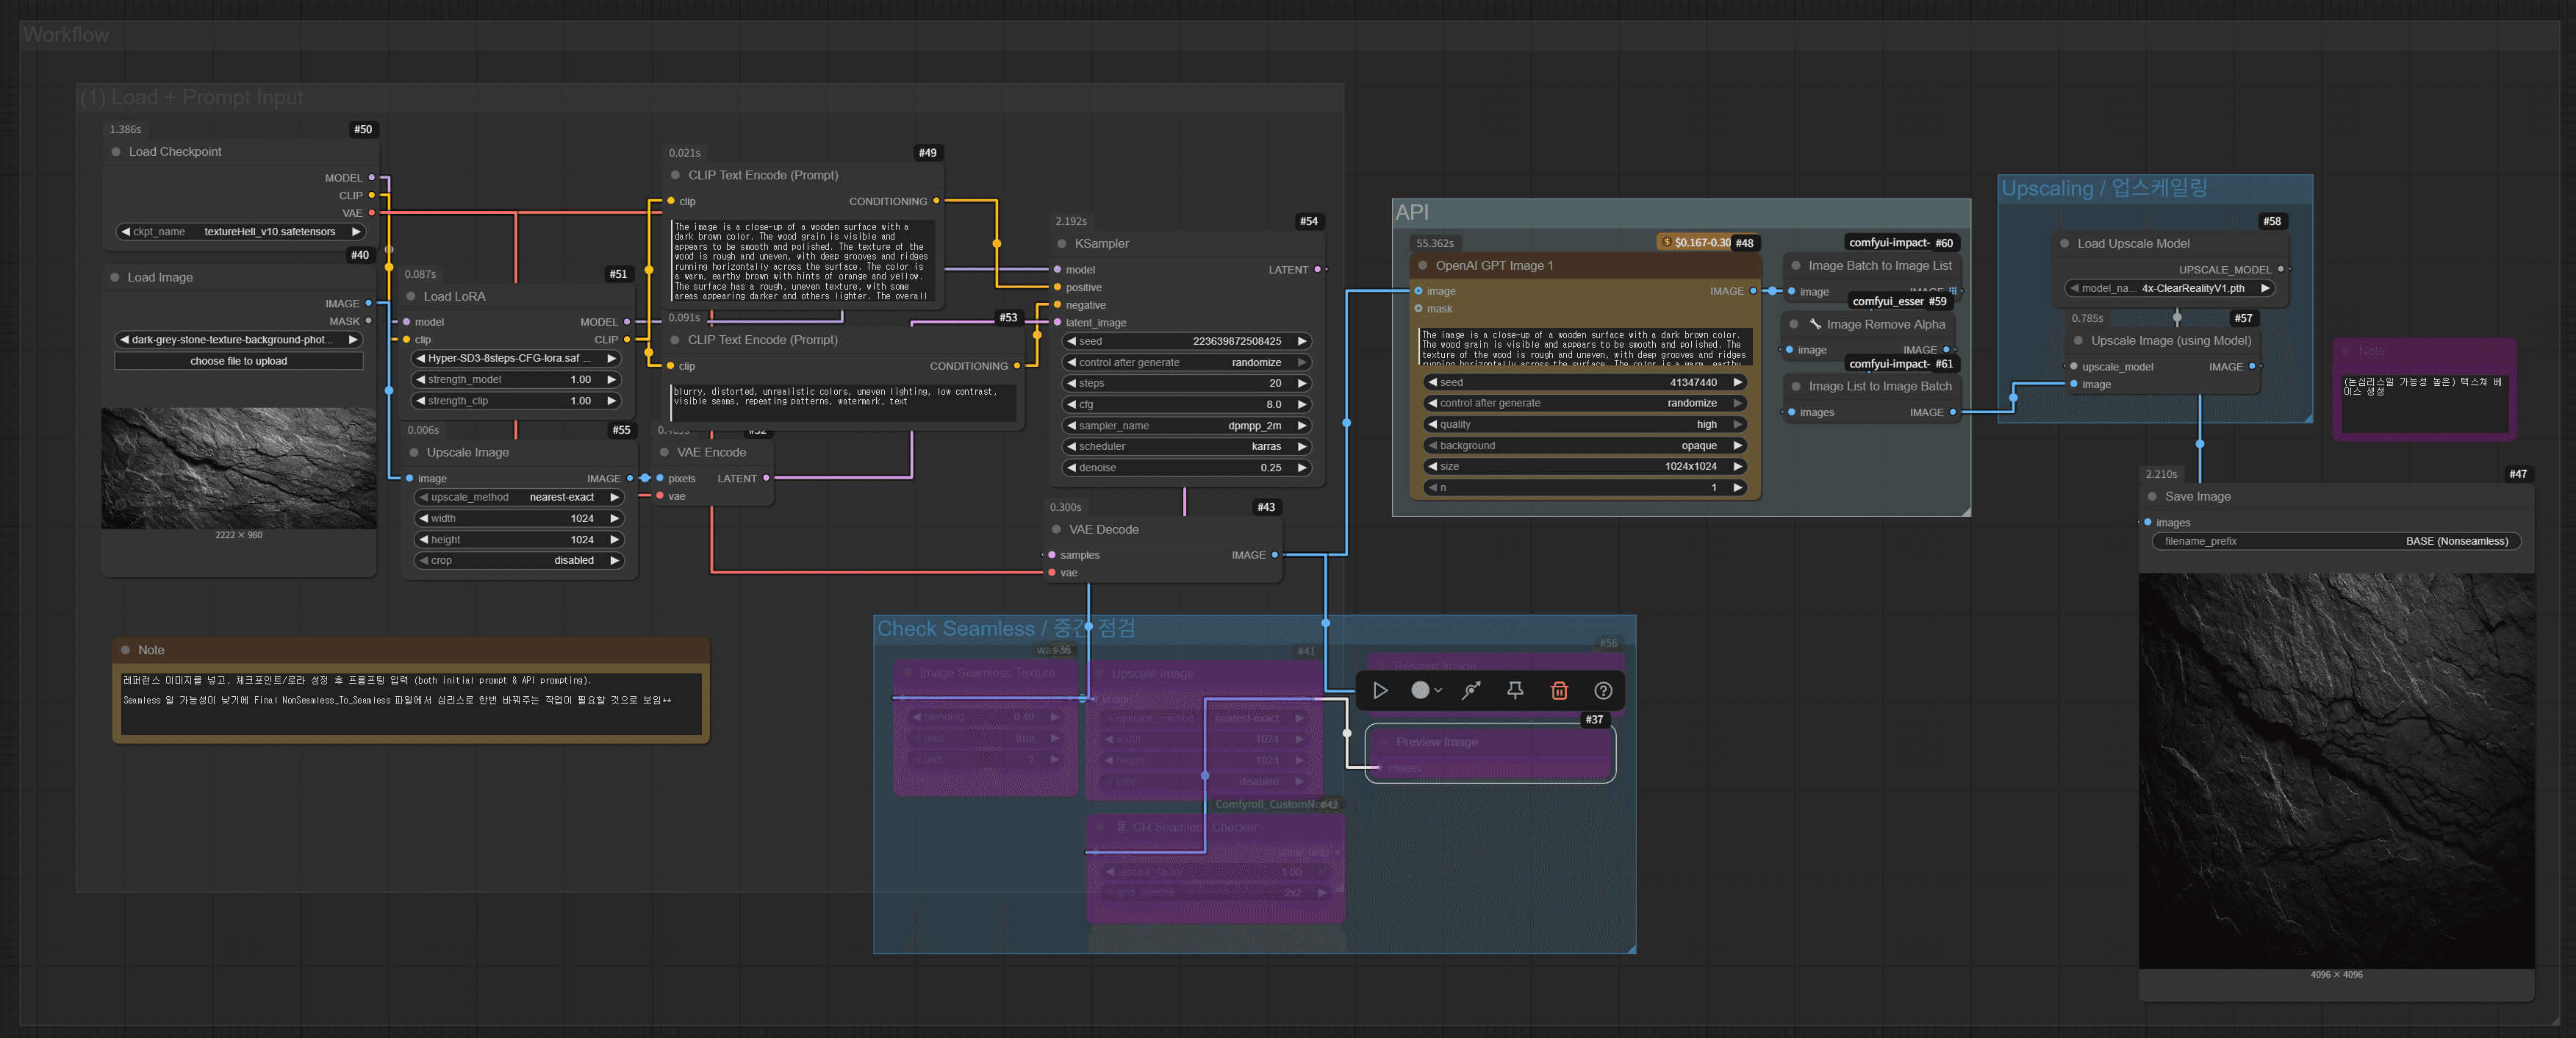2576x1038 pixels.
Task: Click the denoise 0.25 slider in KSampler
Action: 1185,467
